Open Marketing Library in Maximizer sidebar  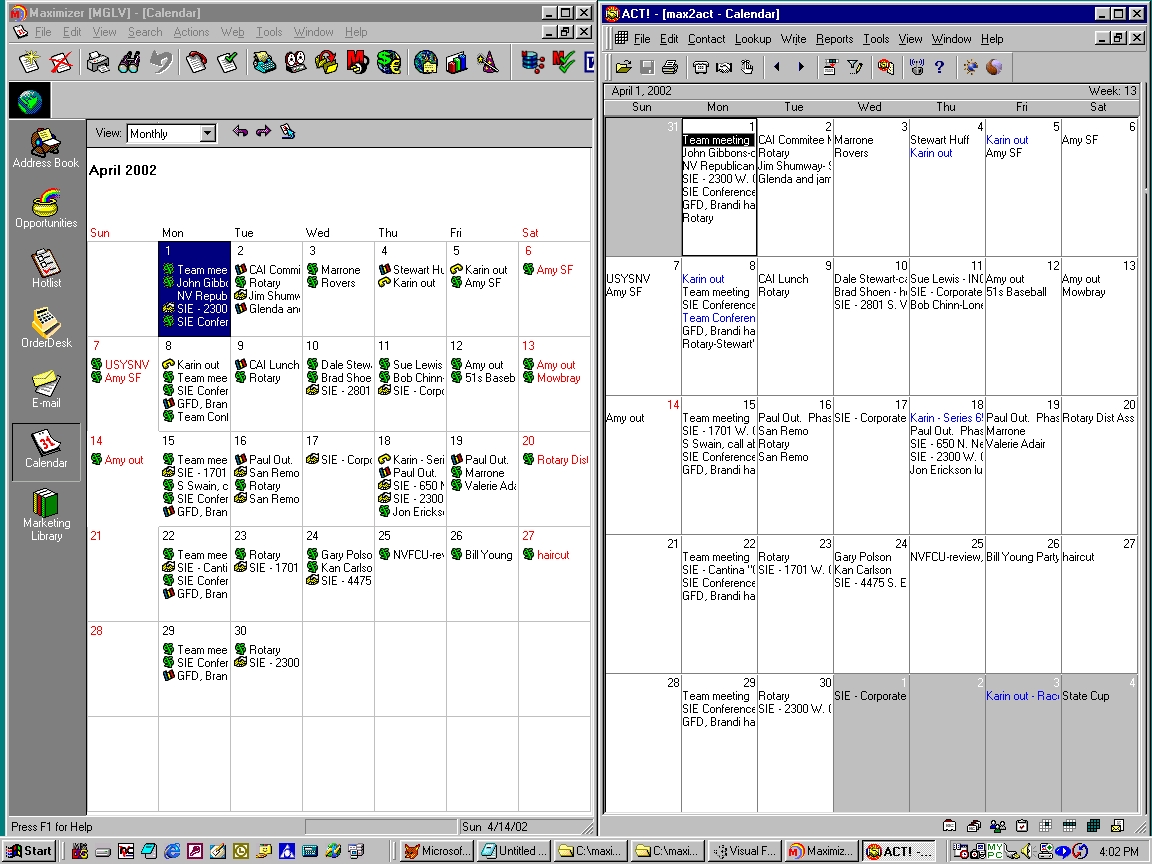coord(46,516)
